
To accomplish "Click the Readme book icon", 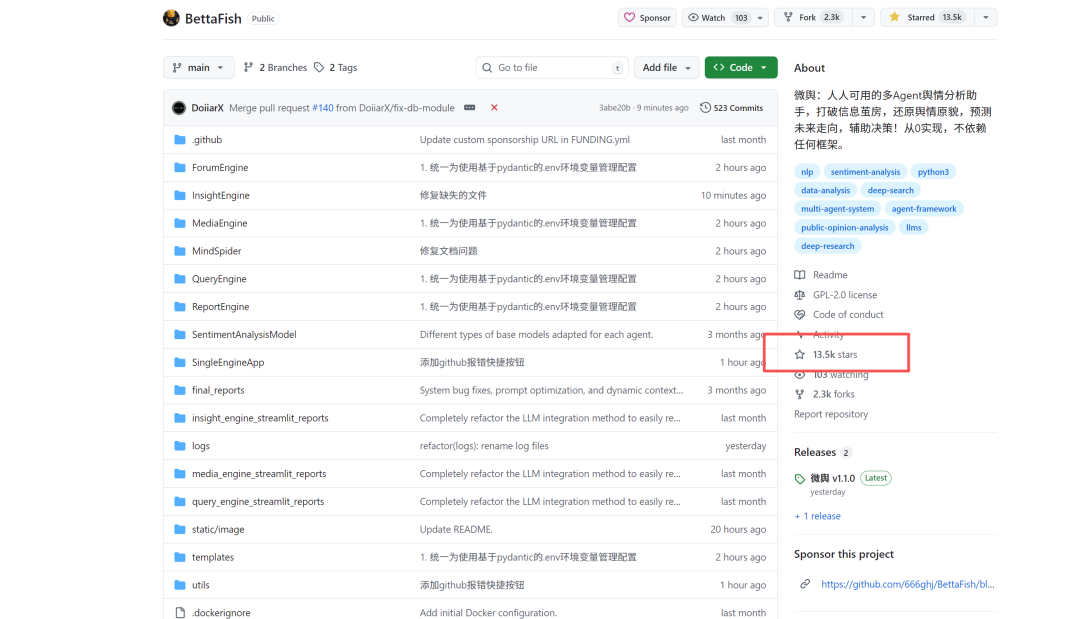I will coord(803,275).
